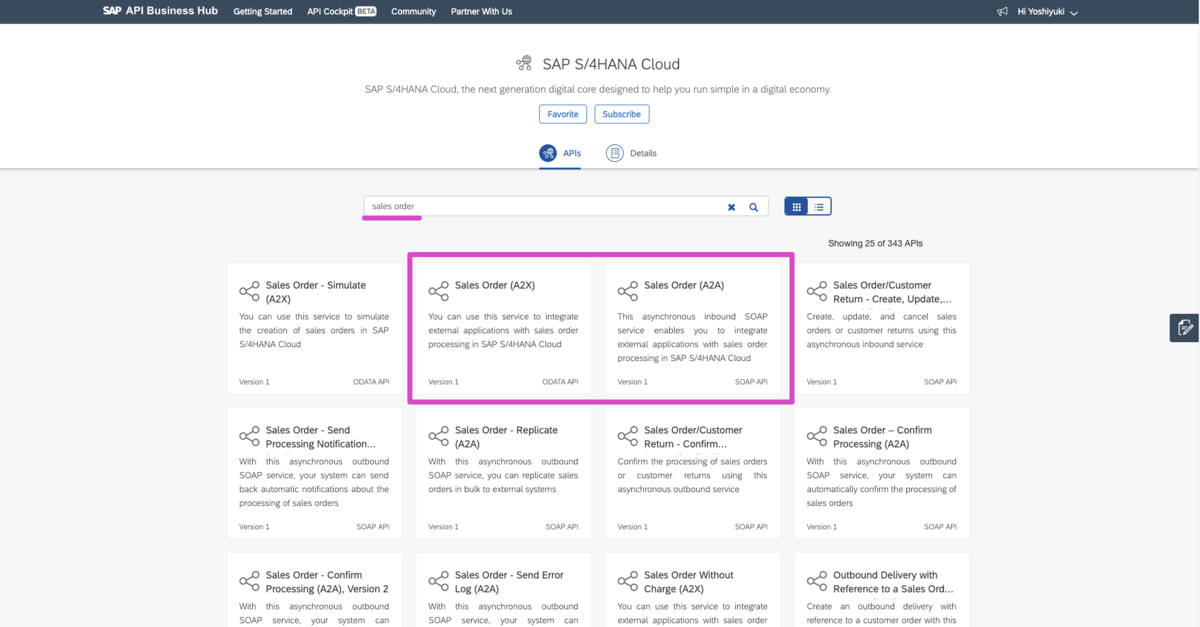Click the feedback pencil icon at right edge

1185,328
